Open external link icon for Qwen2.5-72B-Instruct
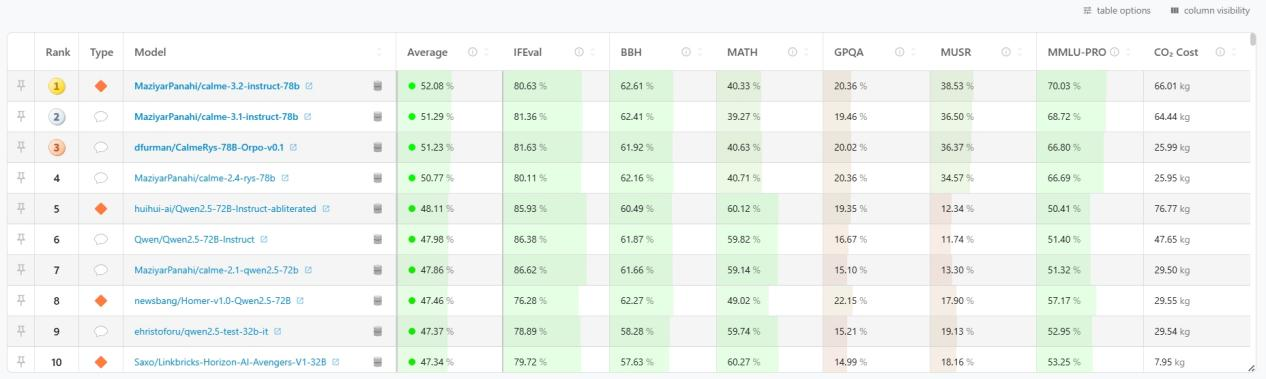Image resolution: width=1266 pixels, height=379 pixels. point(263,239)
